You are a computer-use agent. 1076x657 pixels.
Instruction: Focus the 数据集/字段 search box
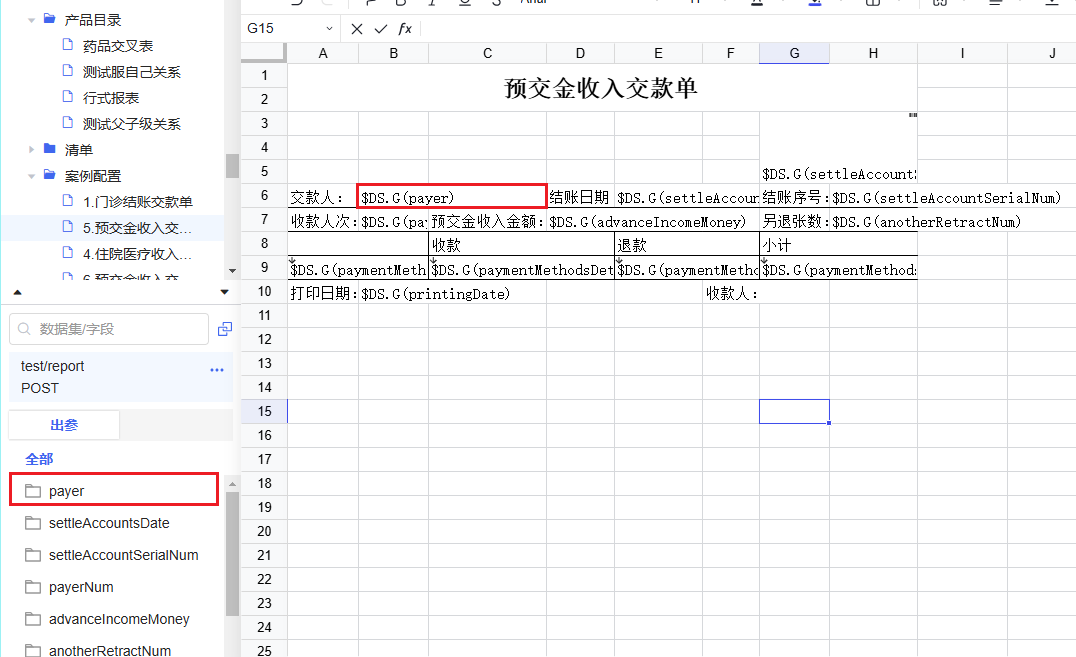(x=109, y=329)
